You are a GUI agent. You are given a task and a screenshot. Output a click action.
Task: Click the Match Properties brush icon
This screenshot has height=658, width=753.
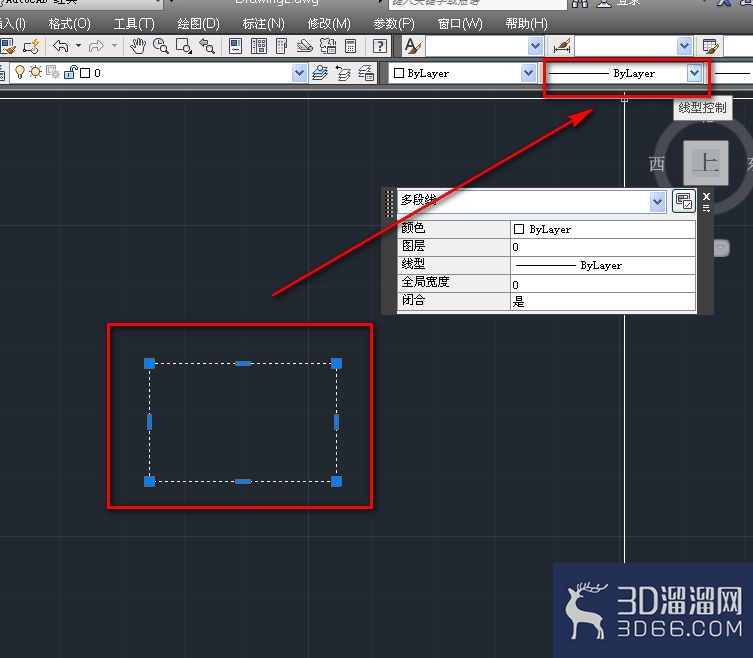[8, 47]
